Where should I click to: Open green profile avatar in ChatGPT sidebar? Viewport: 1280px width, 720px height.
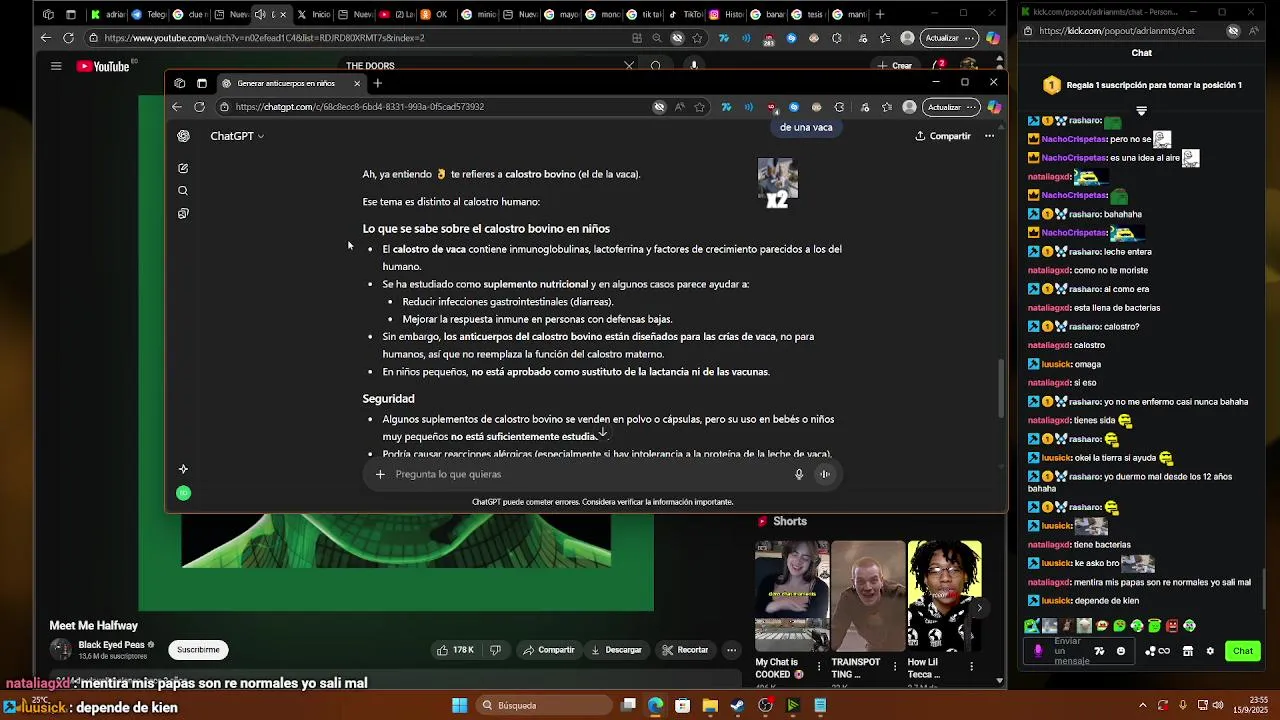pyautogui.click(x=183, y=493)
